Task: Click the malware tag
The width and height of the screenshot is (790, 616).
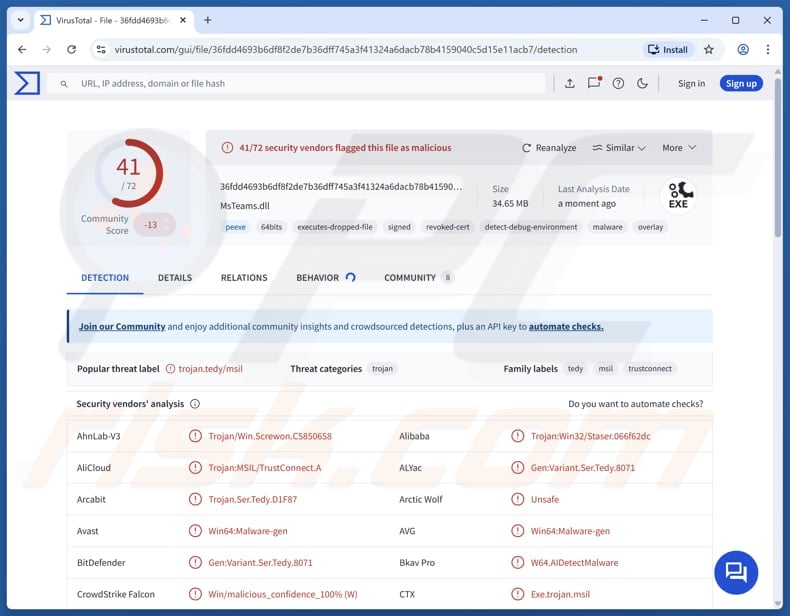Action: (x=608, y=227)
